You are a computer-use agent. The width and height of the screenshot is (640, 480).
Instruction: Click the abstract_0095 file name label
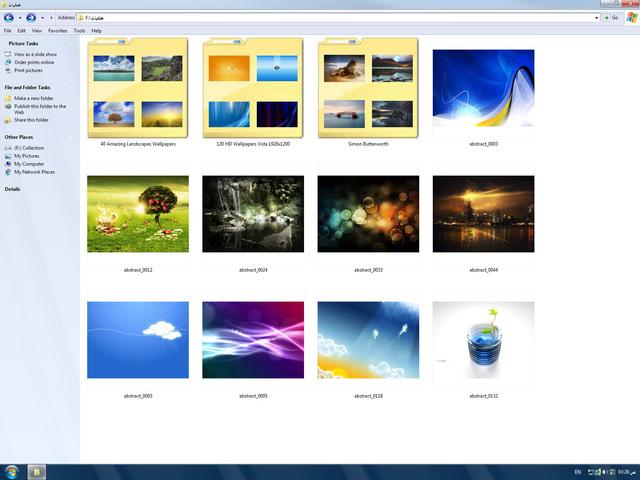click(x=253, y=396)
